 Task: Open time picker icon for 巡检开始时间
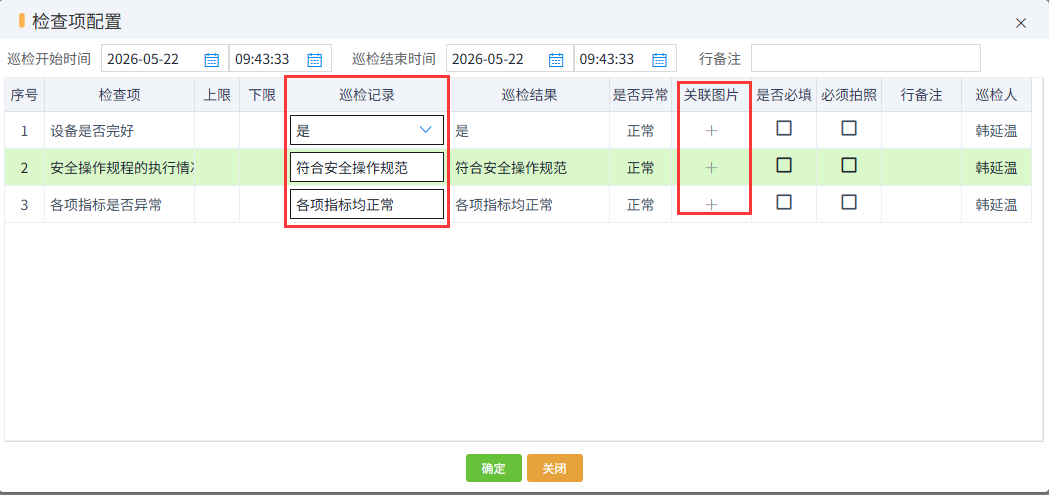(x=314, y=59)
